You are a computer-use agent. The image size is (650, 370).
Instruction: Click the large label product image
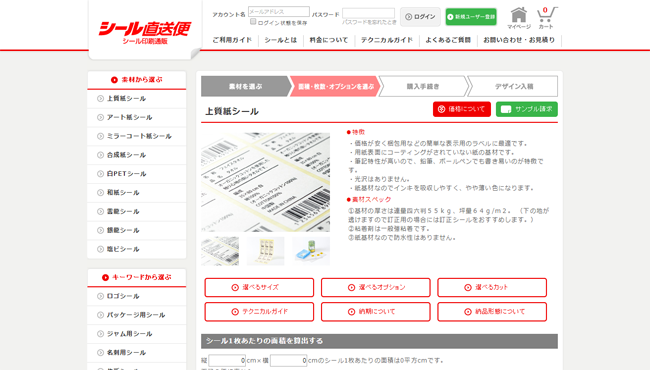[266, 182]
